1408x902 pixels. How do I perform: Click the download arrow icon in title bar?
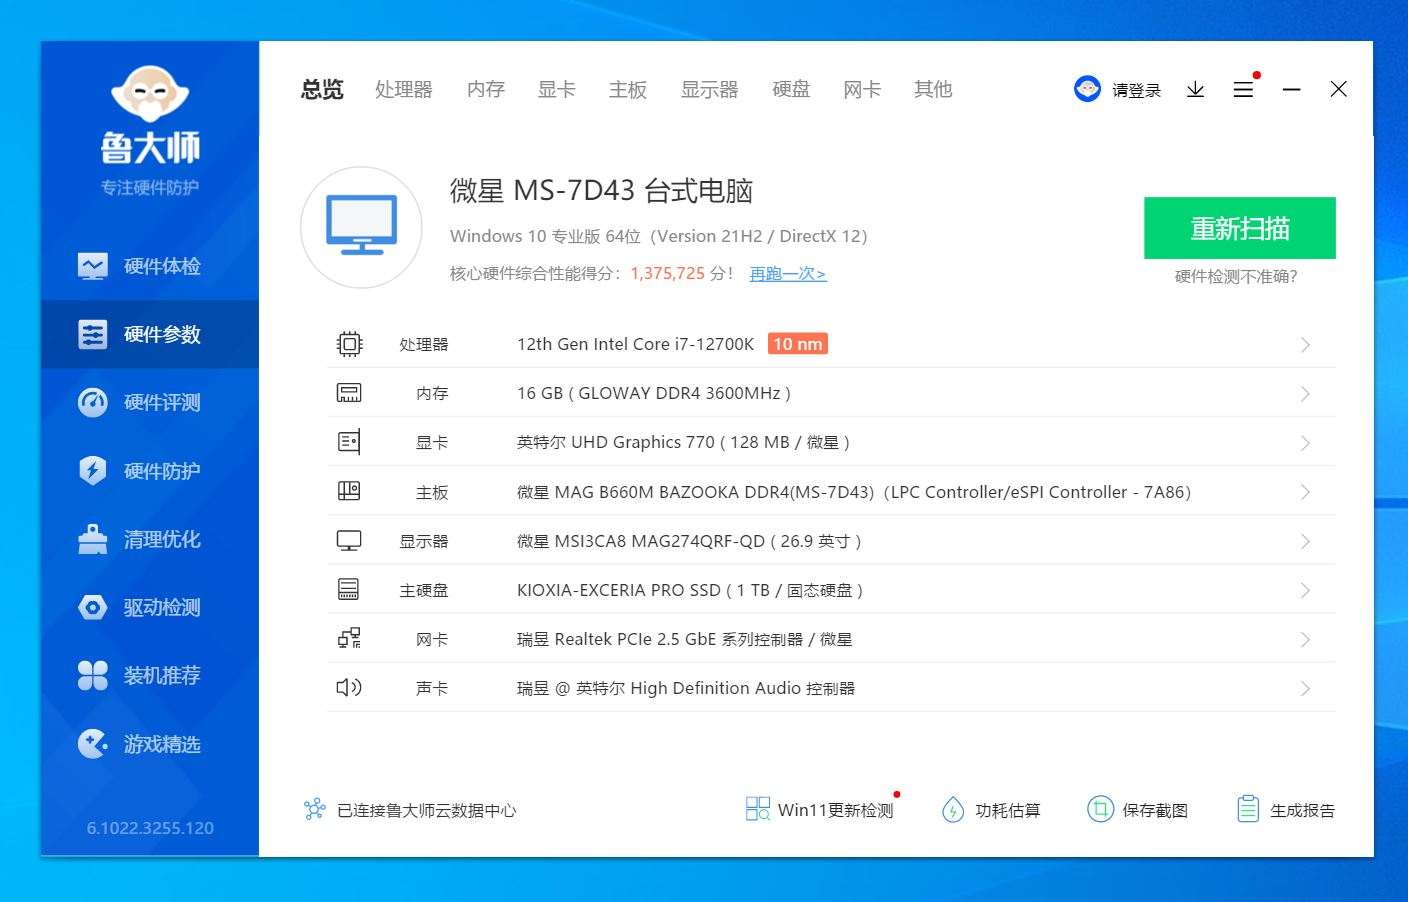tap(1195, 90)
